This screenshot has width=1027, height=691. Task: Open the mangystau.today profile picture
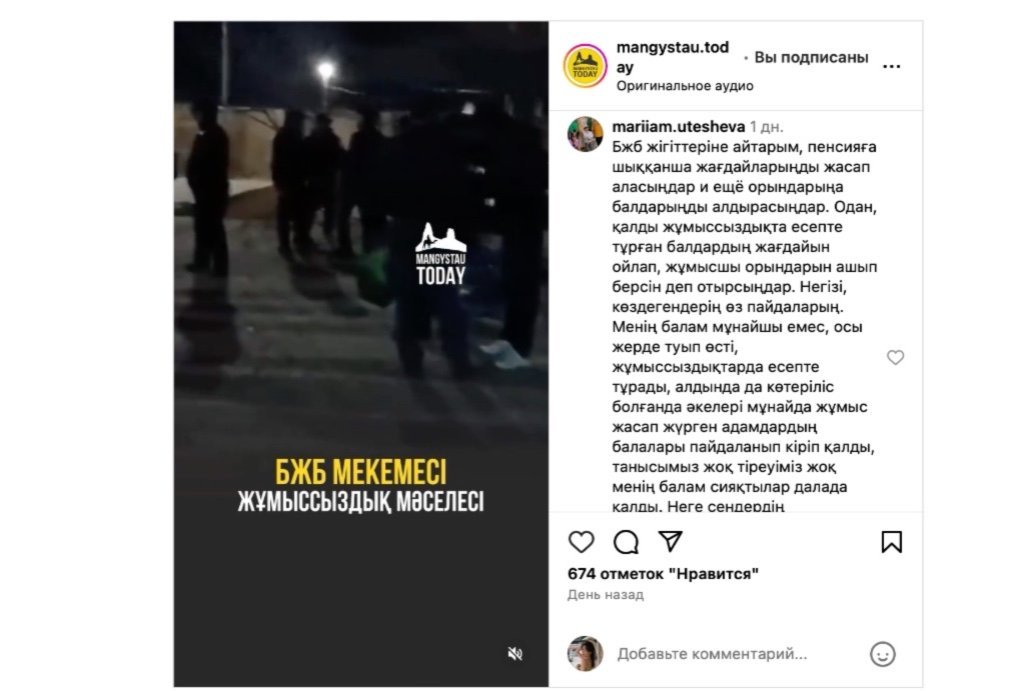tap(586, 65)
